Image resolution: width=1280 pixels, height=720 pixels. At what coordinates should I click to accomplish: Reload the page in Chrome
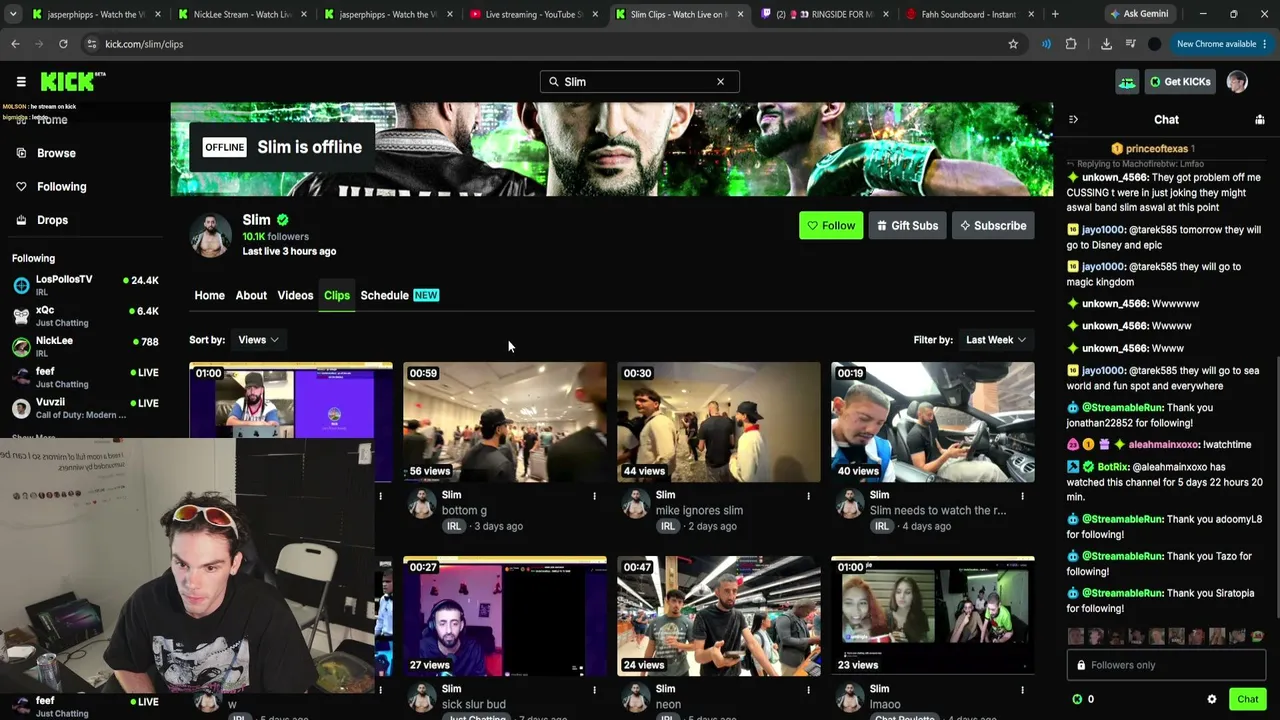pyautogui.click(x=63, y=44)
